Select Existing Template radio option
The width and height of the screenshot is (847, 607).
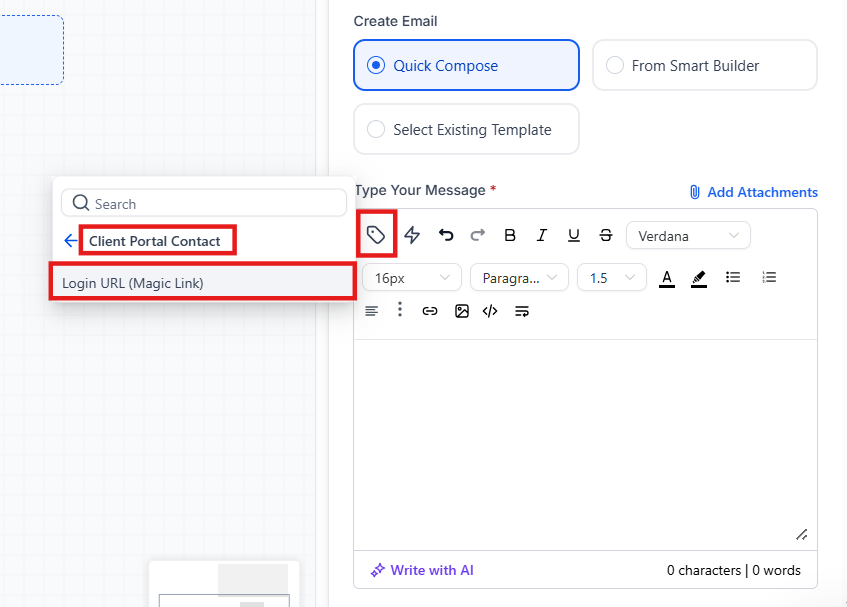click(466, 130)
